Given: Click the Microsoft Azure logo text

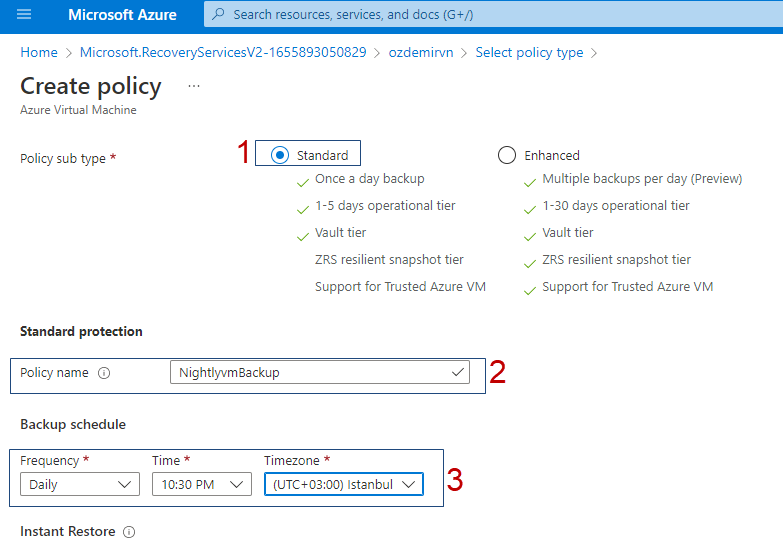Looking at the screenshot, I should pos(122,14).
